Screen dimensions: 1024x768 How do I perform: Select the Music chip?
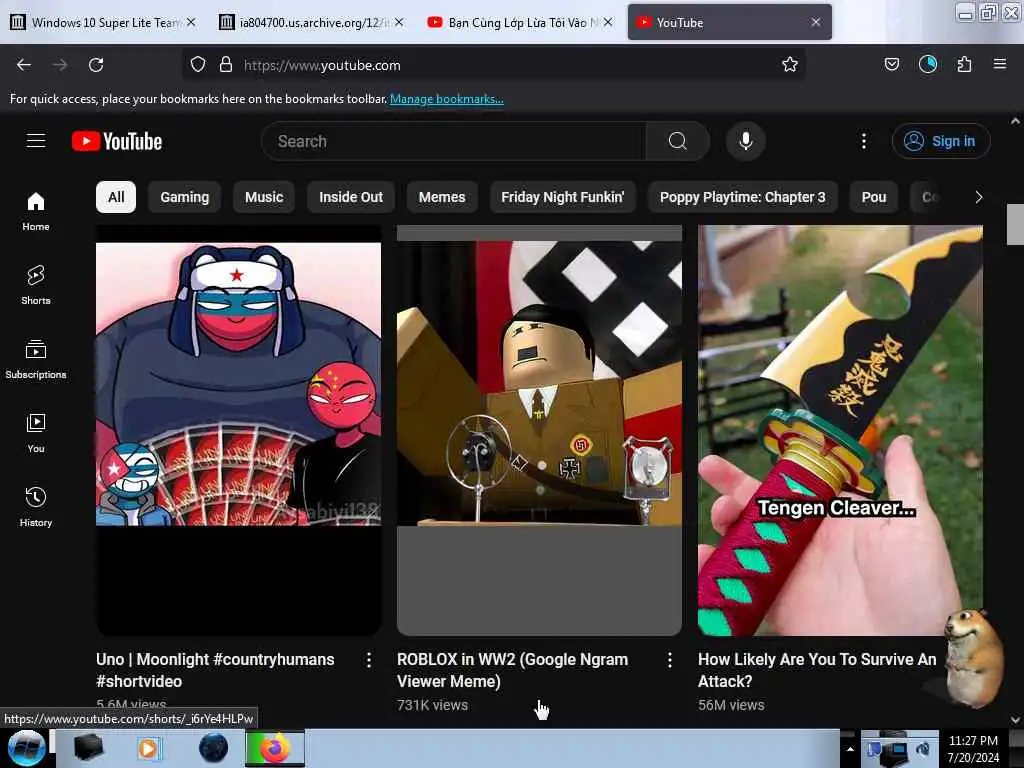click(264, 197)
